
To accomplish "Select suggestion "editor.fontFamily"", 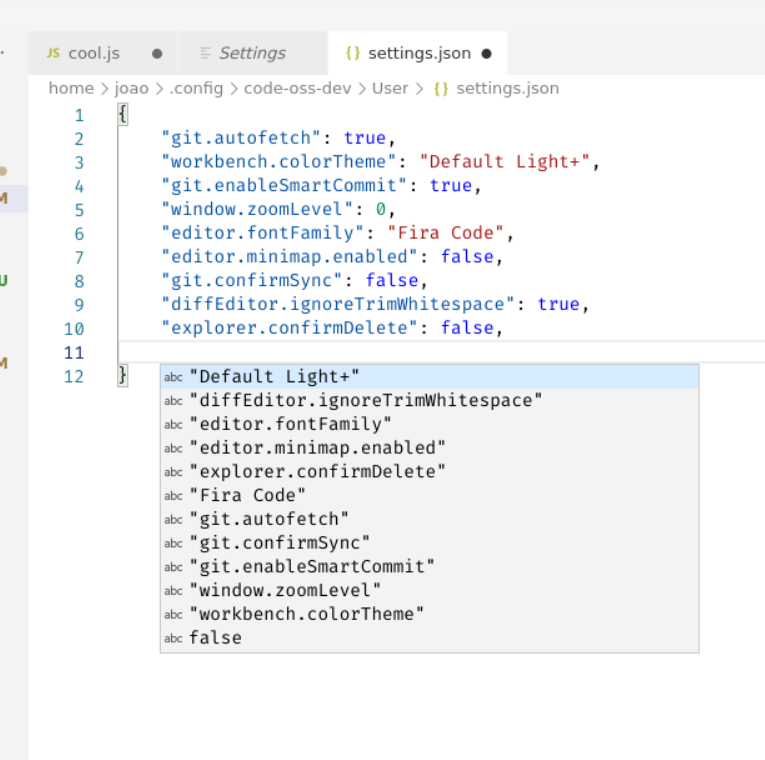I will [x=429, y=424].
